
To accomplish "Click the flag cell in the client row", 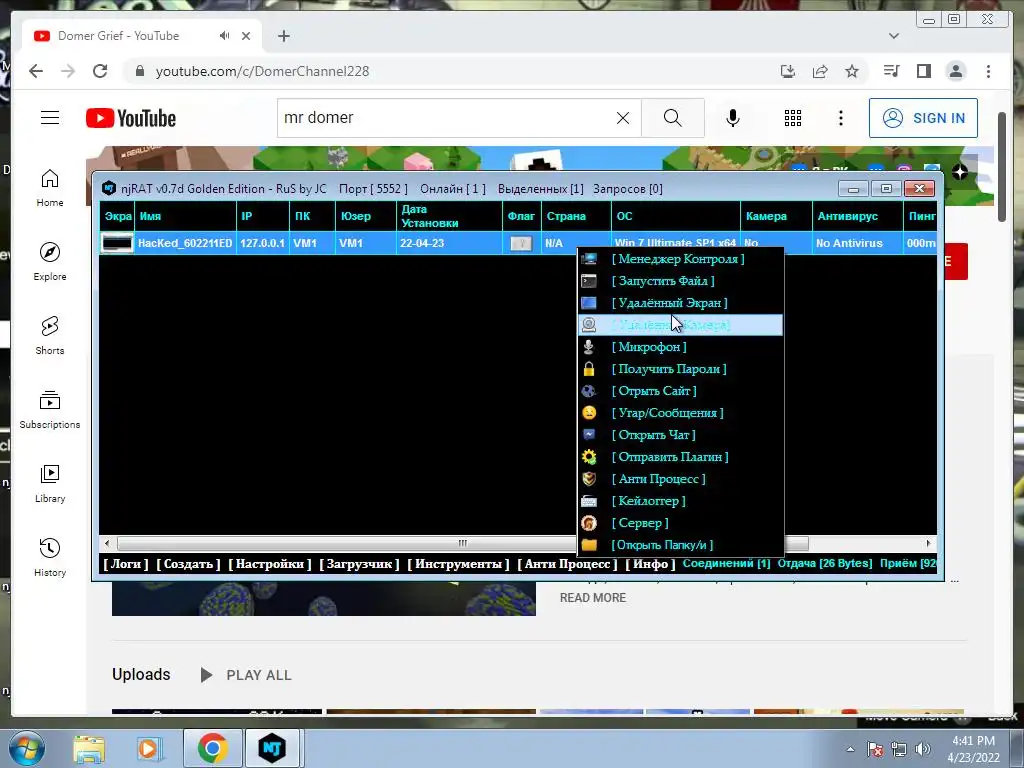I will tap(521, 243).
